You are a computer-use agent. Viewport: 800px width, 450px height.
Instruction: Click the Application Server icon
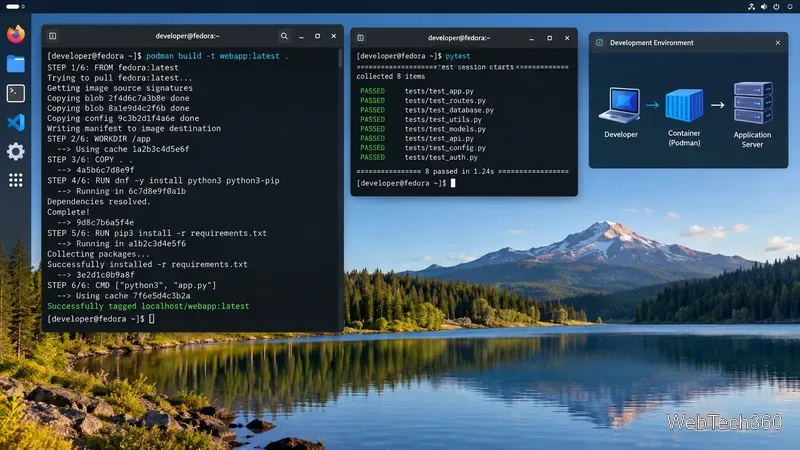click(753, 103)
